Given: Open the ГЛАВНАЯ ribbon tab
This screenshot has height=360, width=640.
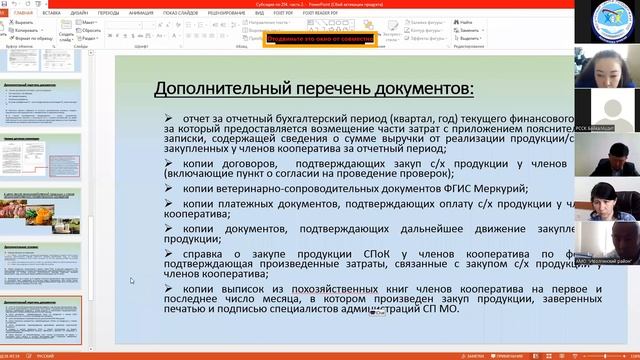Looking at the screenshot, I should 24,13.
